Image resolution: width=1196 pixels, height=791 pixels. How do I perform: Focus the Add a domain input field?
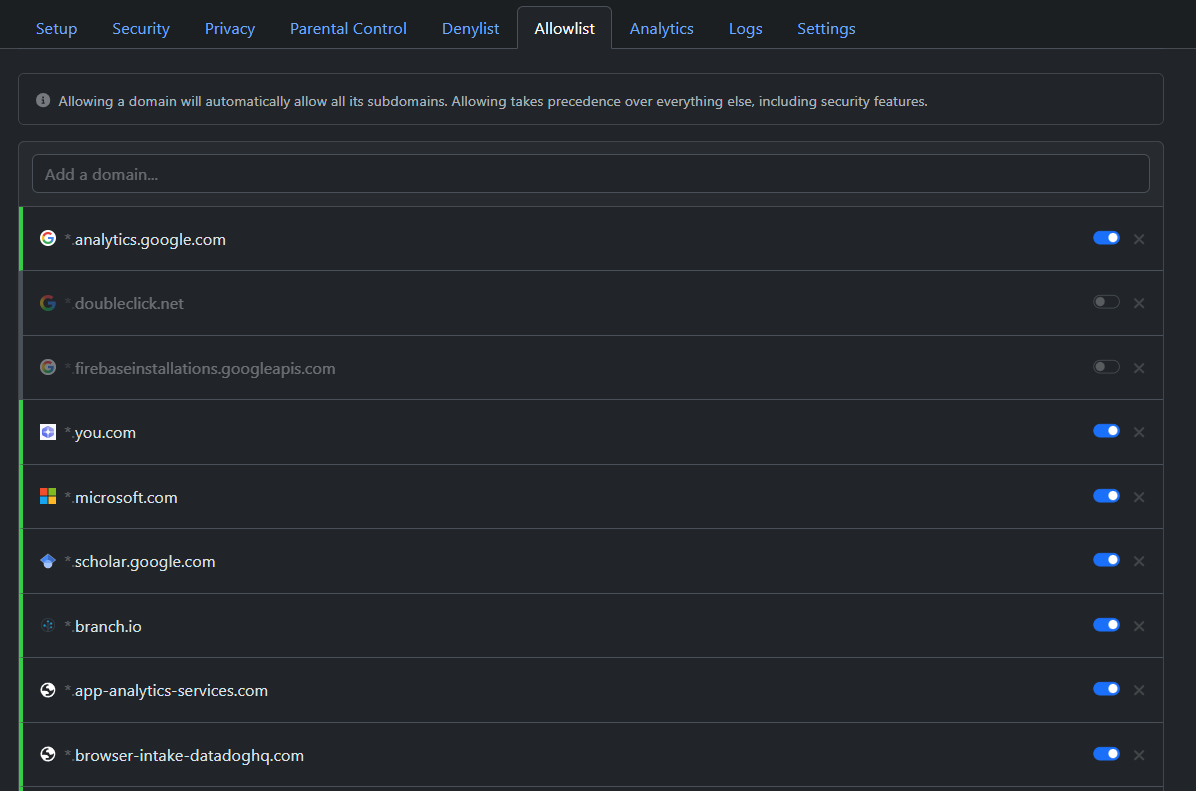click(x=590, y=174)
